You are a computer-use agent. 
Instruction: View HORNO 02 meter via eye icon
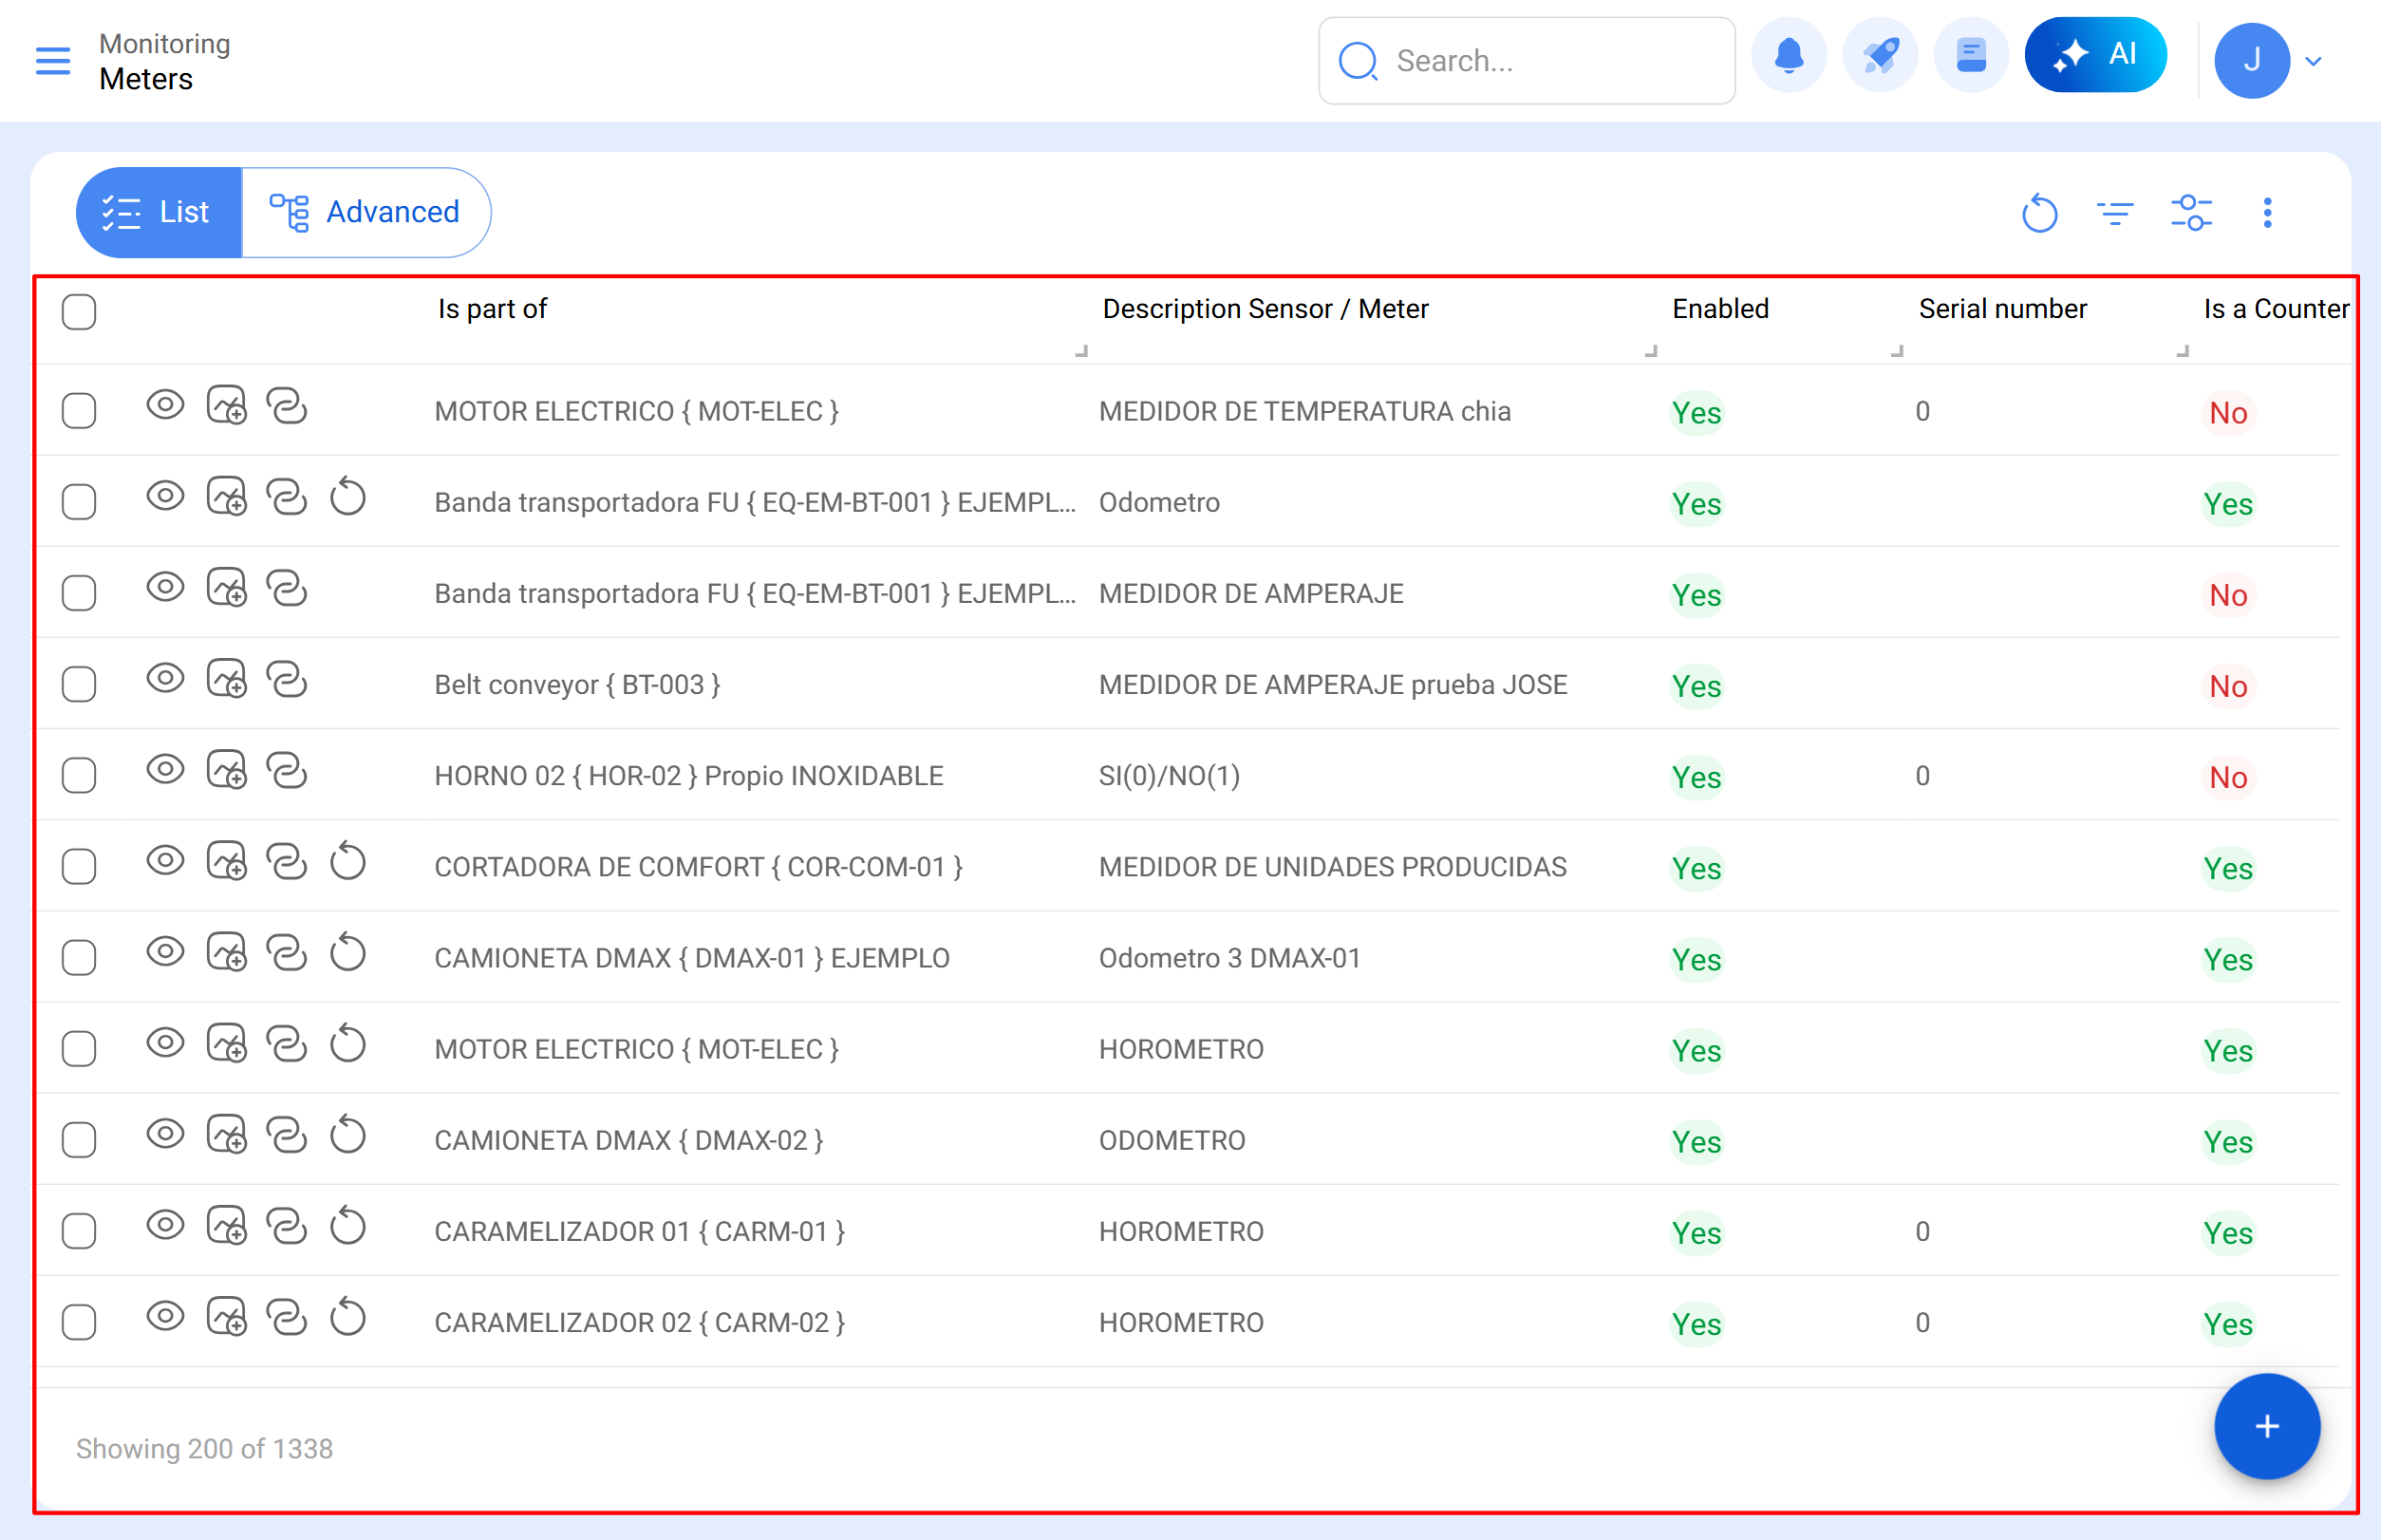coord(165,770)
